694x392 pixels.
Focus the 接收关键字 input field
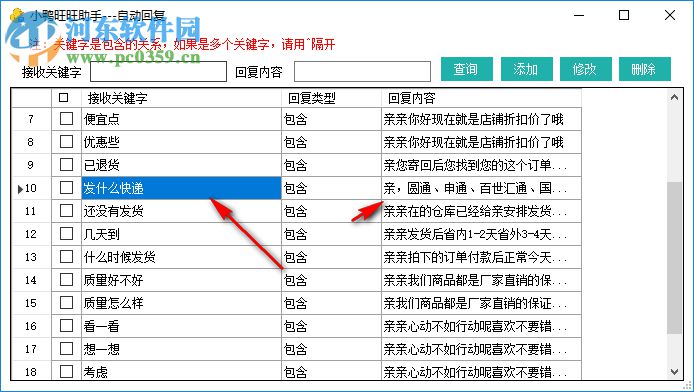pyautogui.click(x=158, y=72)
